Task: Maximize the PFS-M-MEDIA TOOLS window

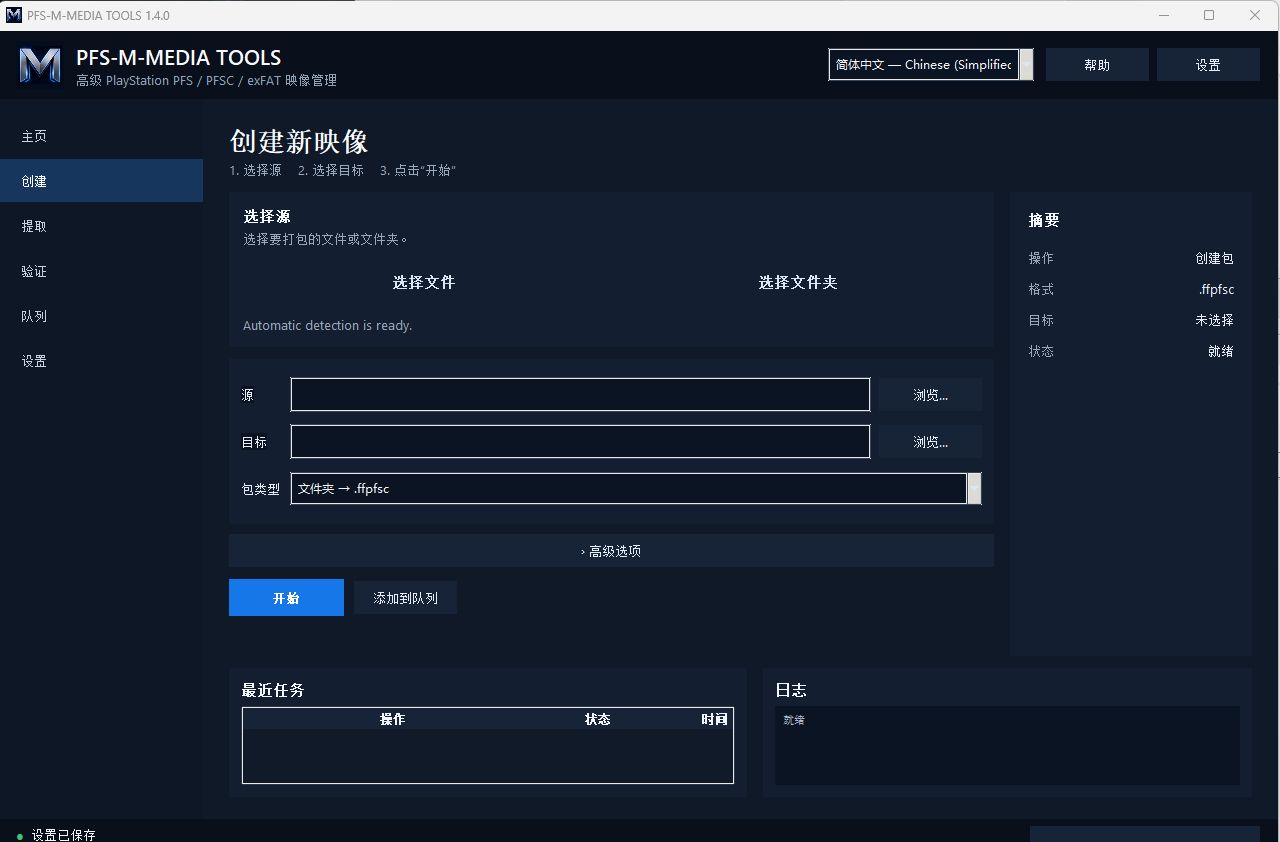Action: pyautogui.click(x=1209, y=15)
